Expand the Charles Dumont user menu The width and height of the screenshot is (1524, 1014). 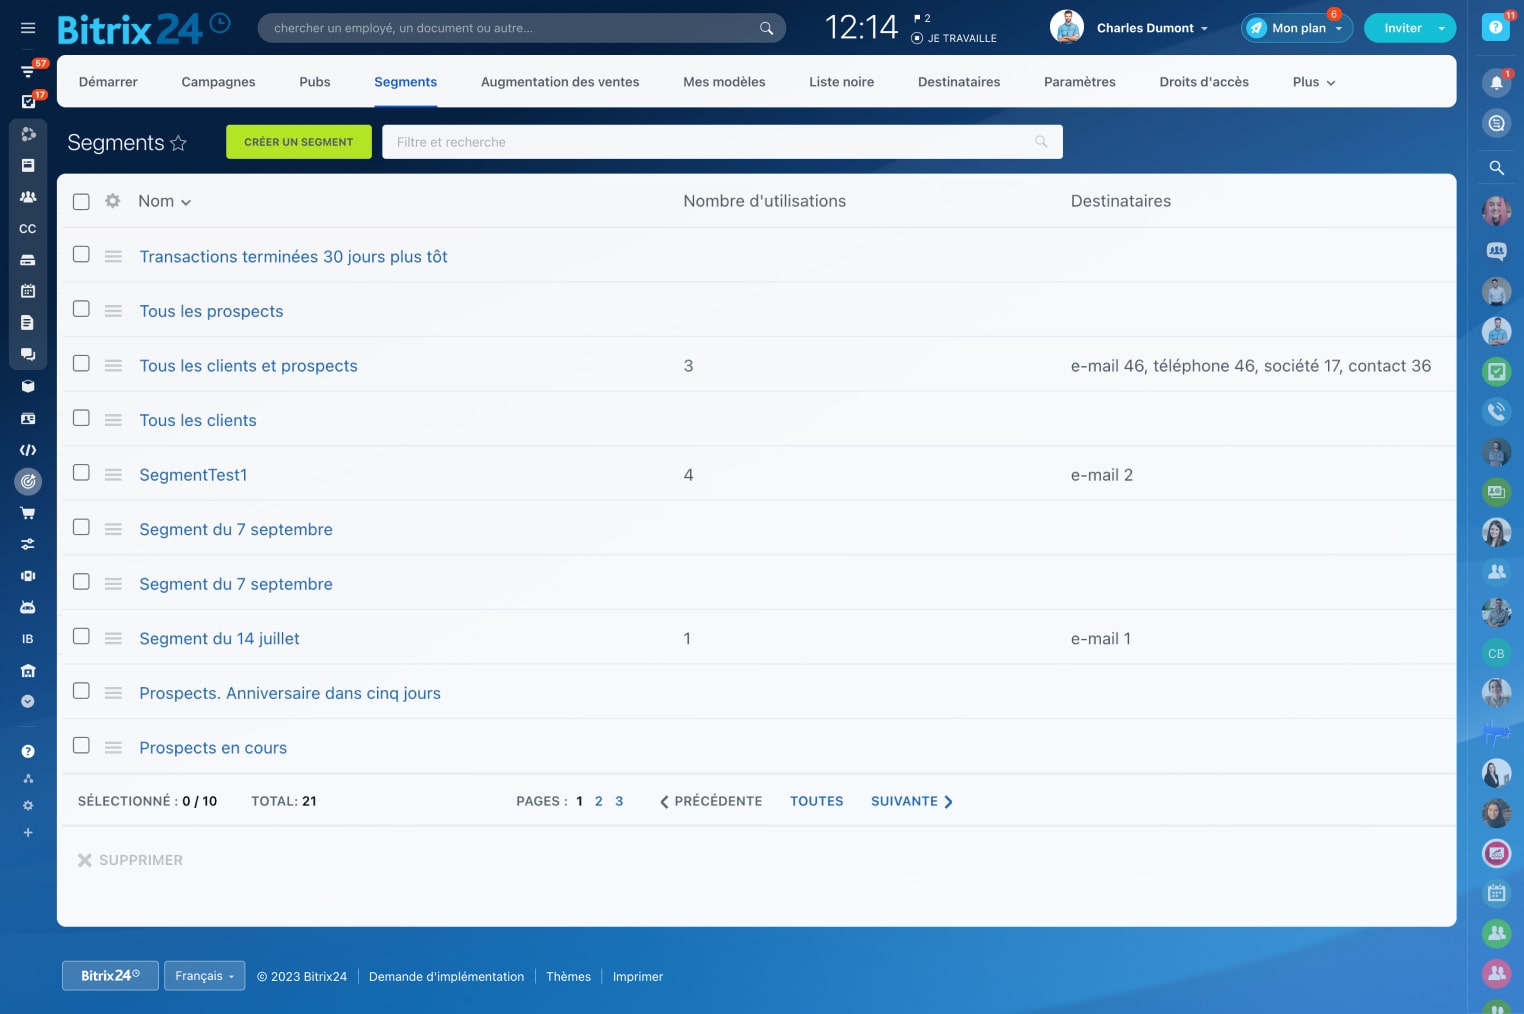[1152, 28]
